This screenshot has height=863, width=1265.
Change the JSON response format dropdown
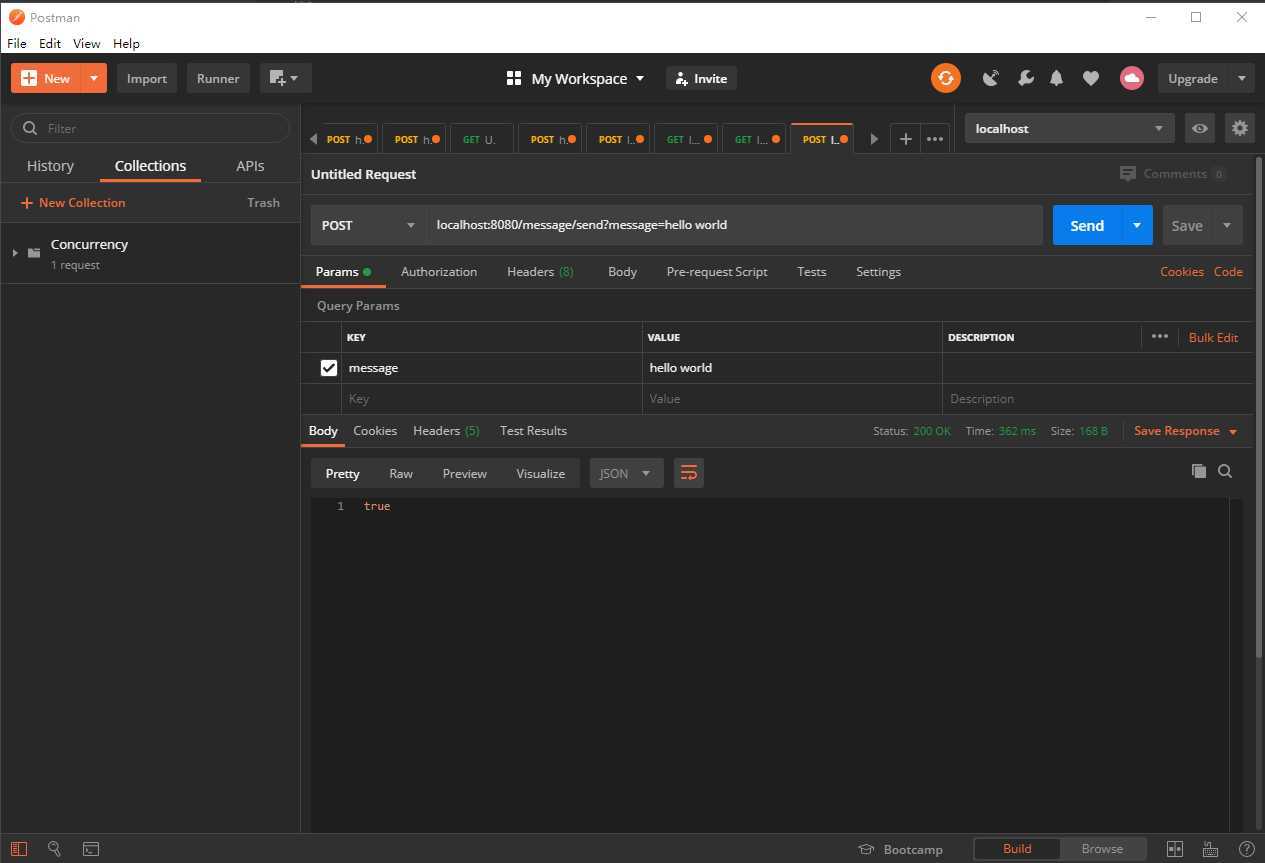626,473
